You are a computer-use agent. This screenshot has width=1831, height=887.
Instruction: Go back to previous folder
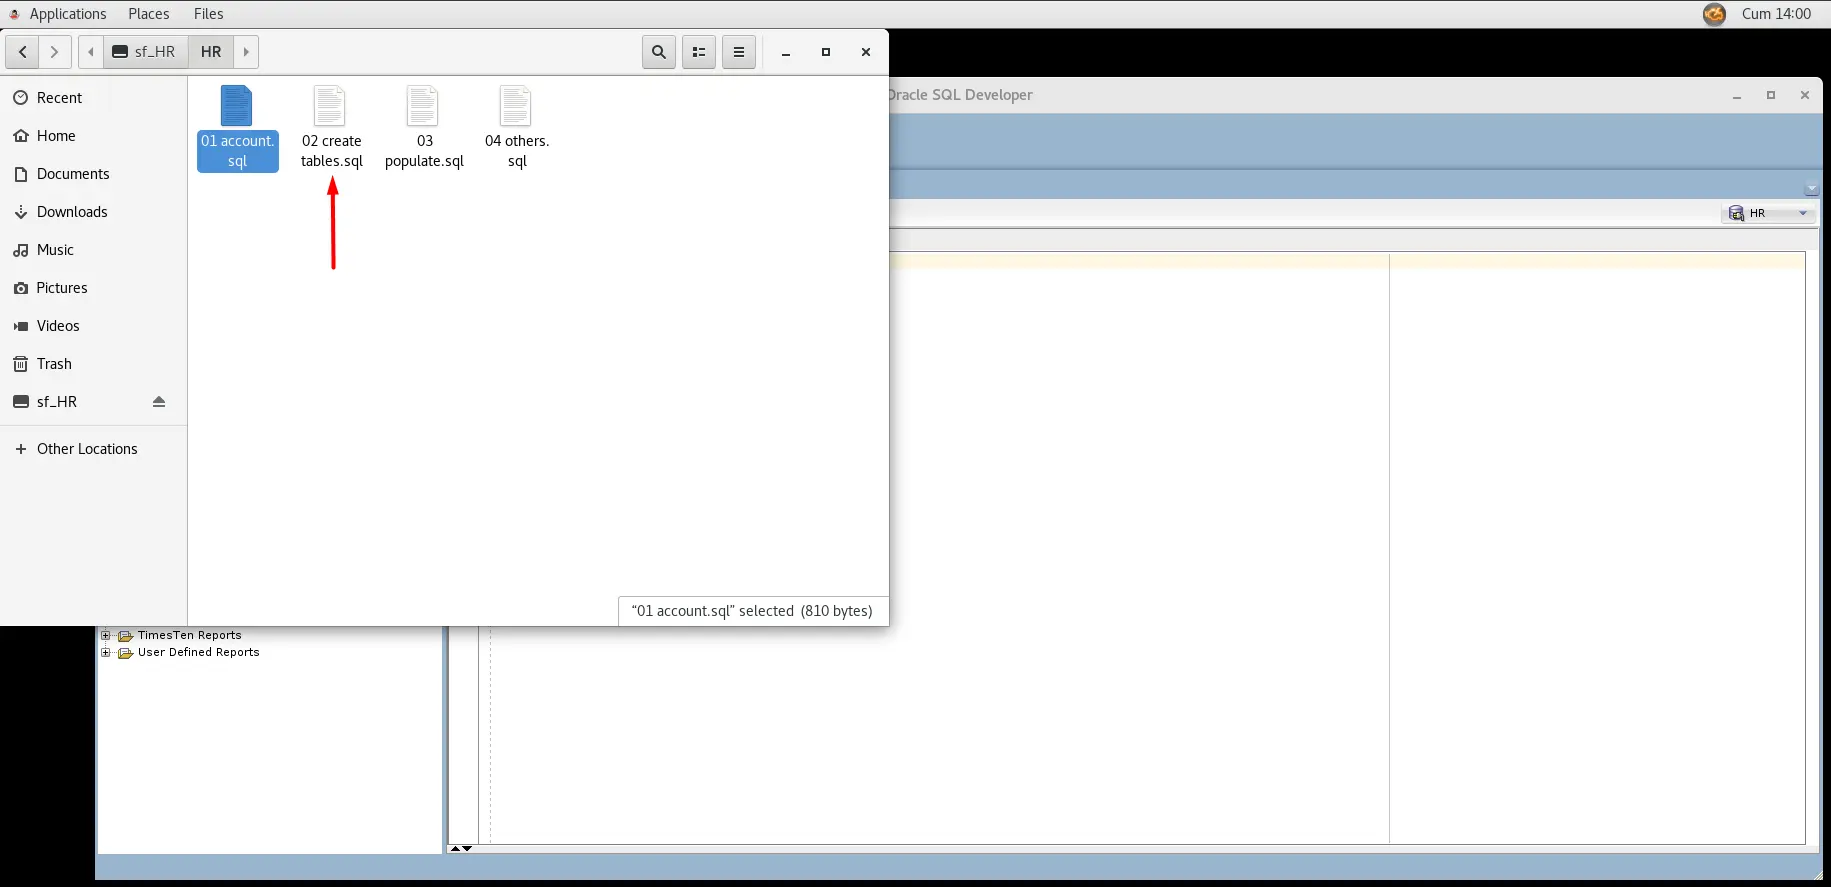[x=22, y=52]
